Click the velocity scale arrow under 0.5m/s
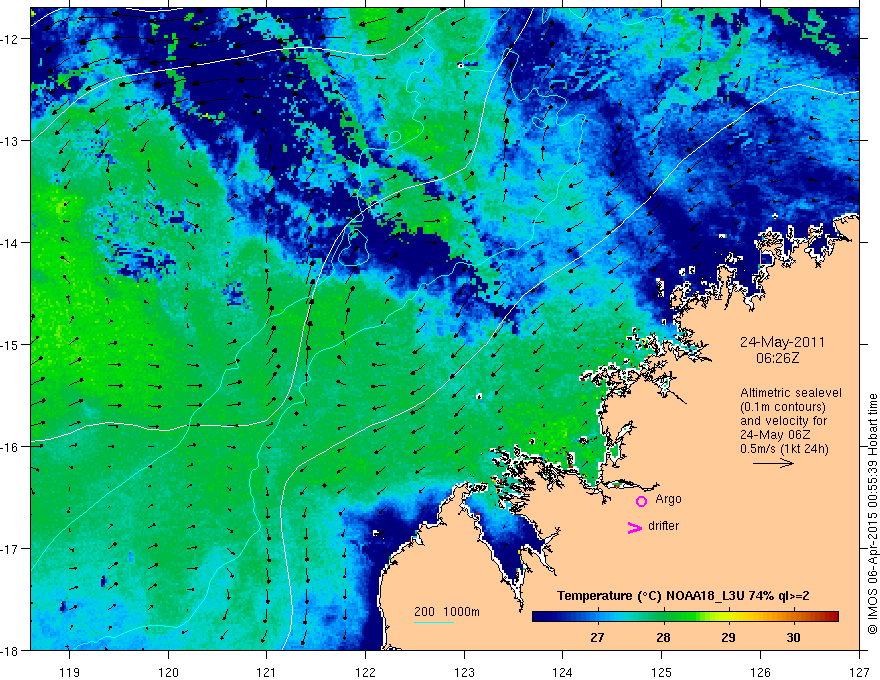The height and width of the screenshot is (680, 880). [773, 463]
